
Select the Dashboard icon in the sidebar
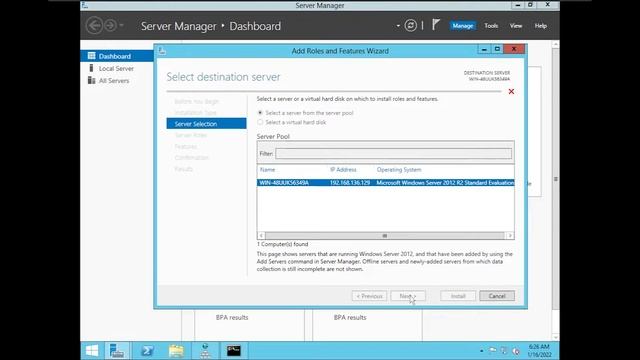91,56
